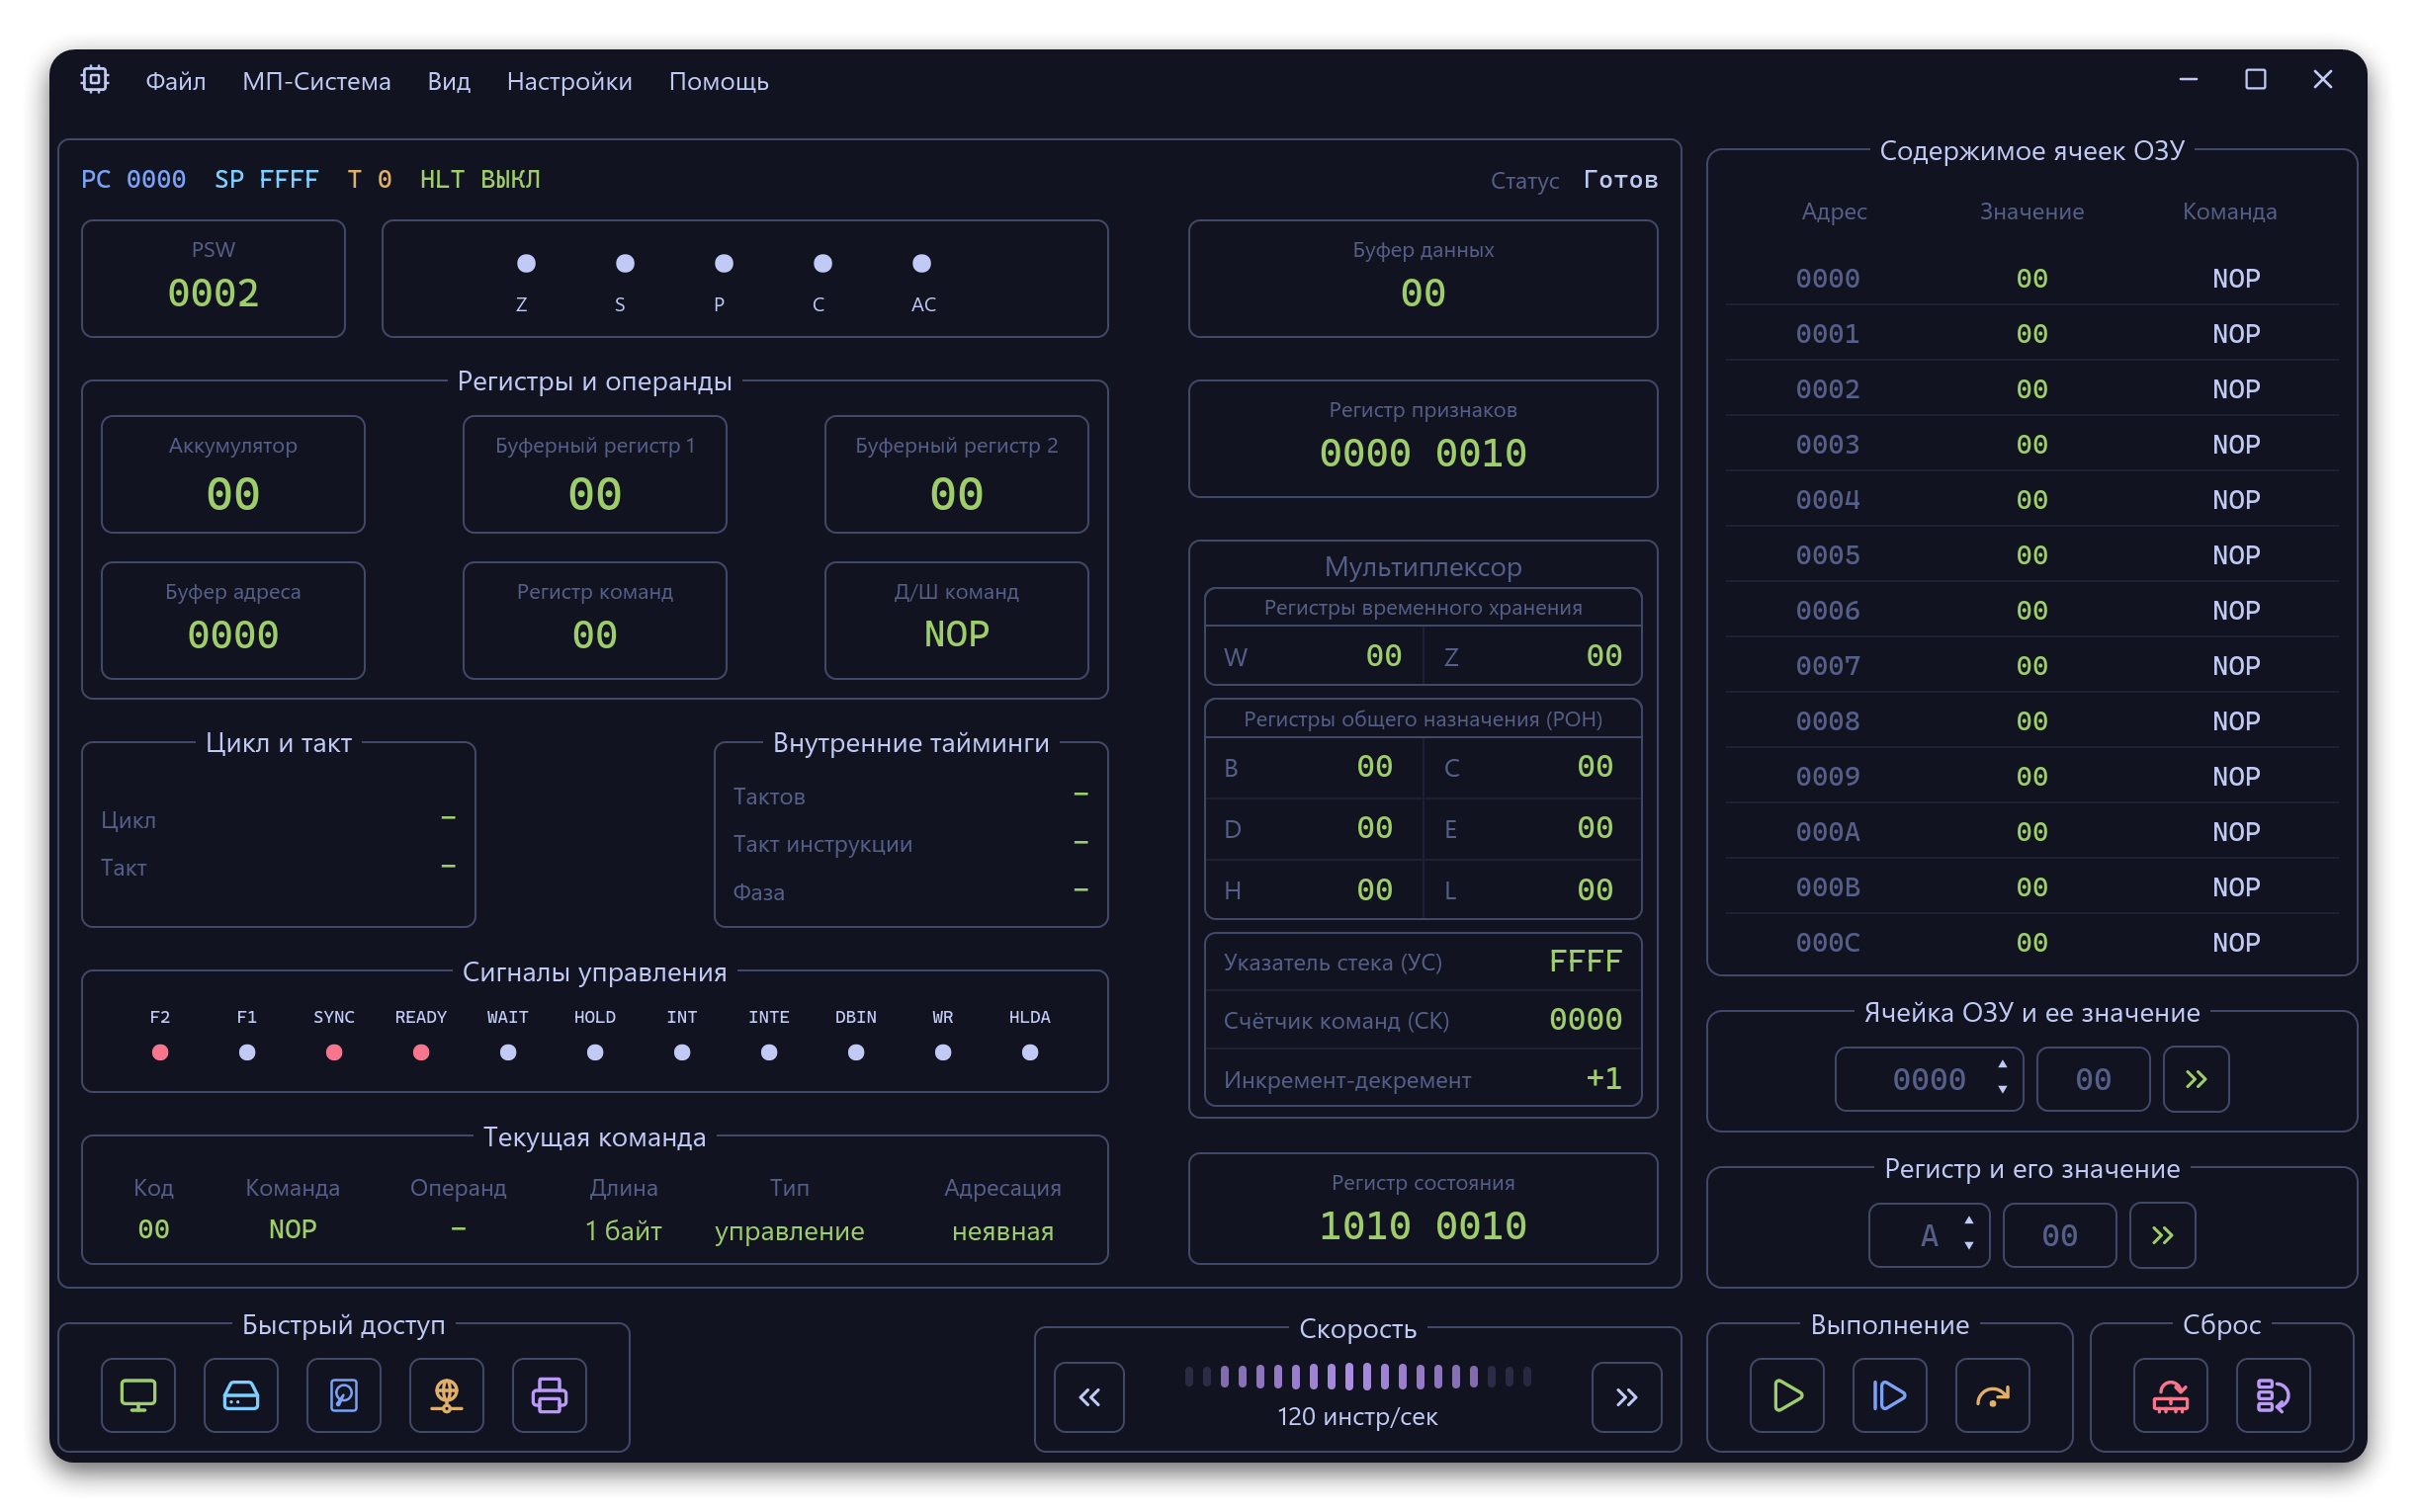The image size is (2417, 1512).
Task: Click the INTE control signal indicator
Action: click(769, 1052)
